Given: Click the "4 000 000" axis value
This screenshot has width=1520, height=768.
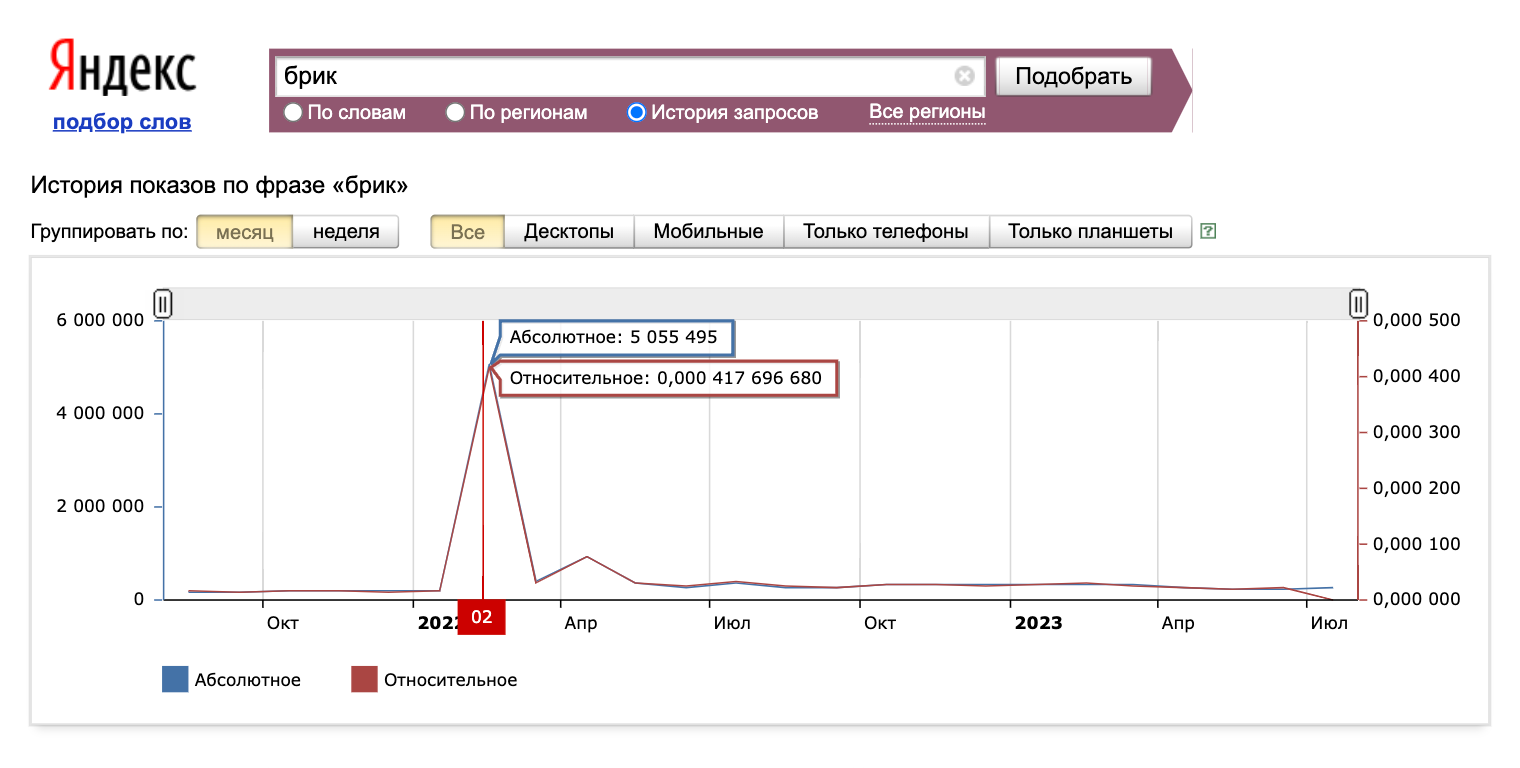Looking at the screenshot, I should (100, 413).
